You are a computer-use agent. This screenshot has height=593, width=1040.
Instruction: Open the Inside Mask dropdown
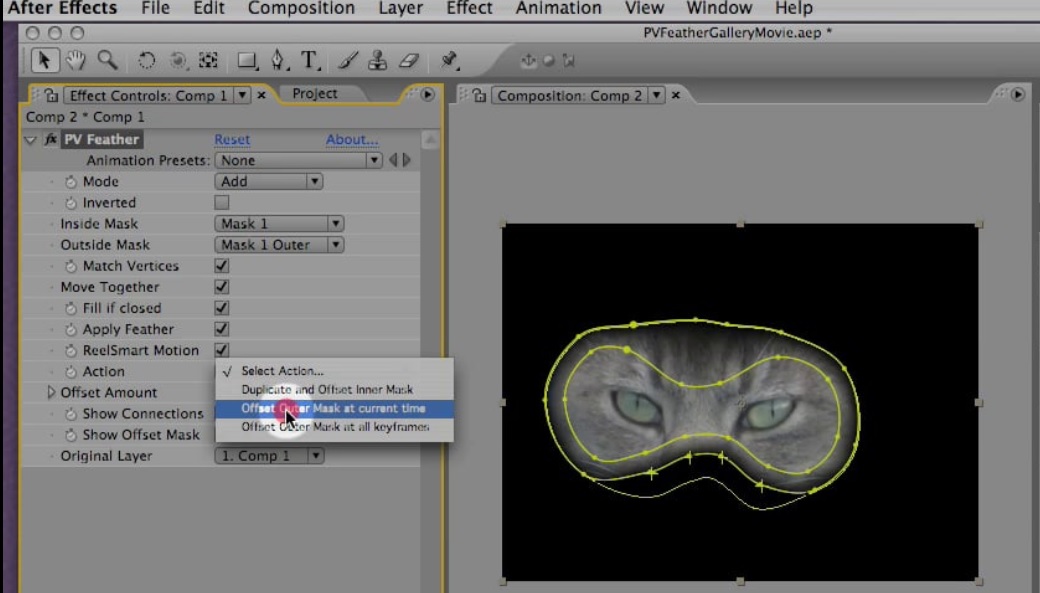click(x=279, y=224)
